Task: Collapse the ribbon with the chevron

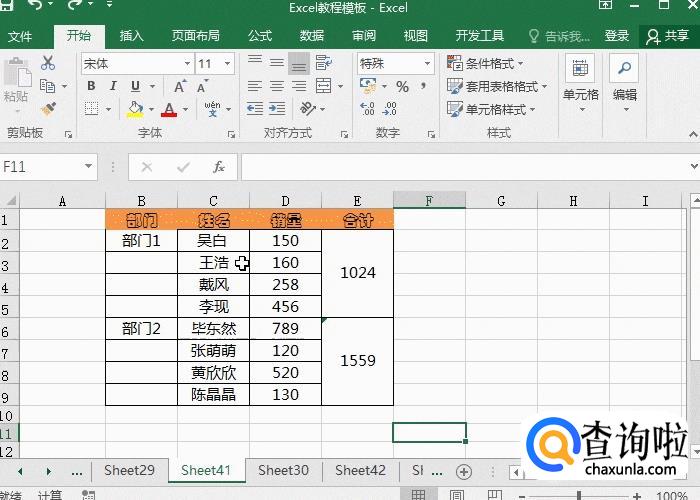Action: pyautogui.click(x=693, y=134)
